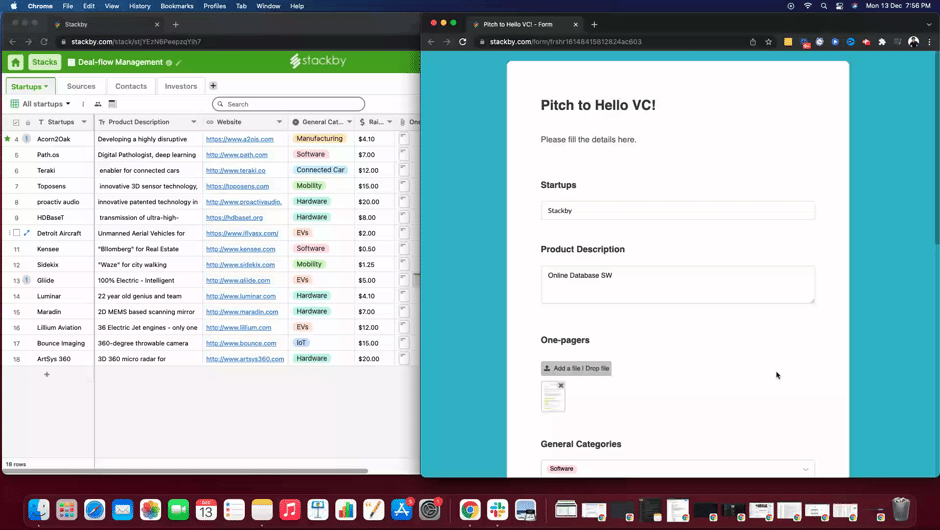Switch to the Sources table tab

click(81, 86)
